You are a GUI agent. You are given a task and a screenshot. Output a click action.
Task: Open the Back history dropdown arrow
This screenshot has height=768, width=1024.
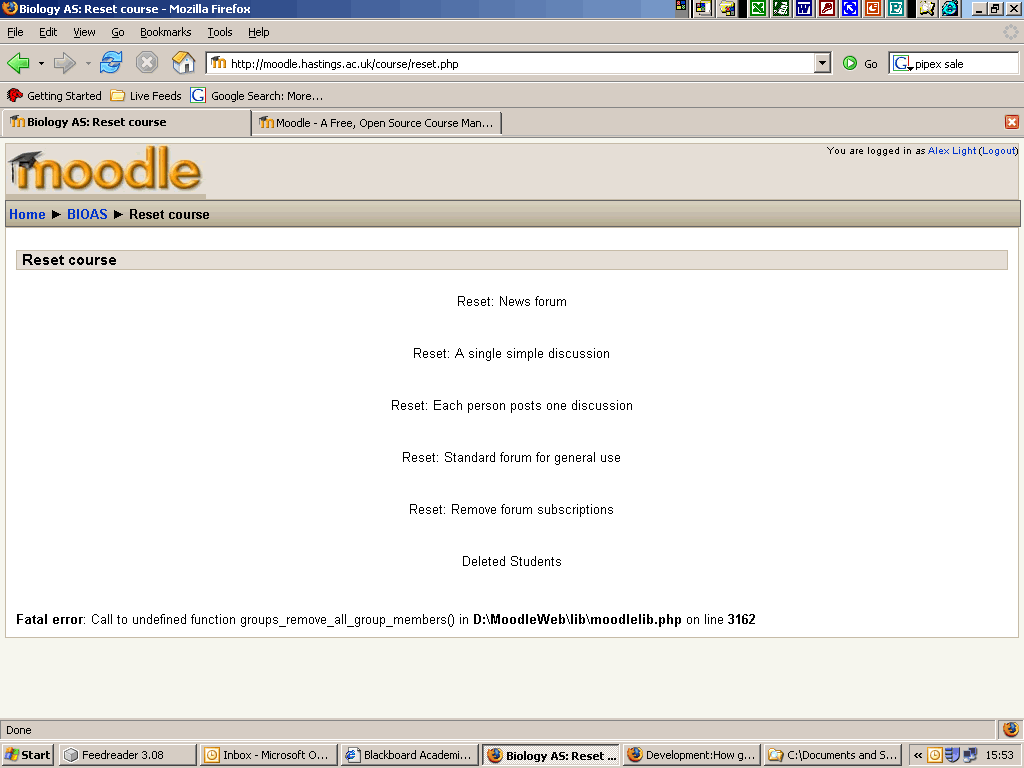pos(41,63)
